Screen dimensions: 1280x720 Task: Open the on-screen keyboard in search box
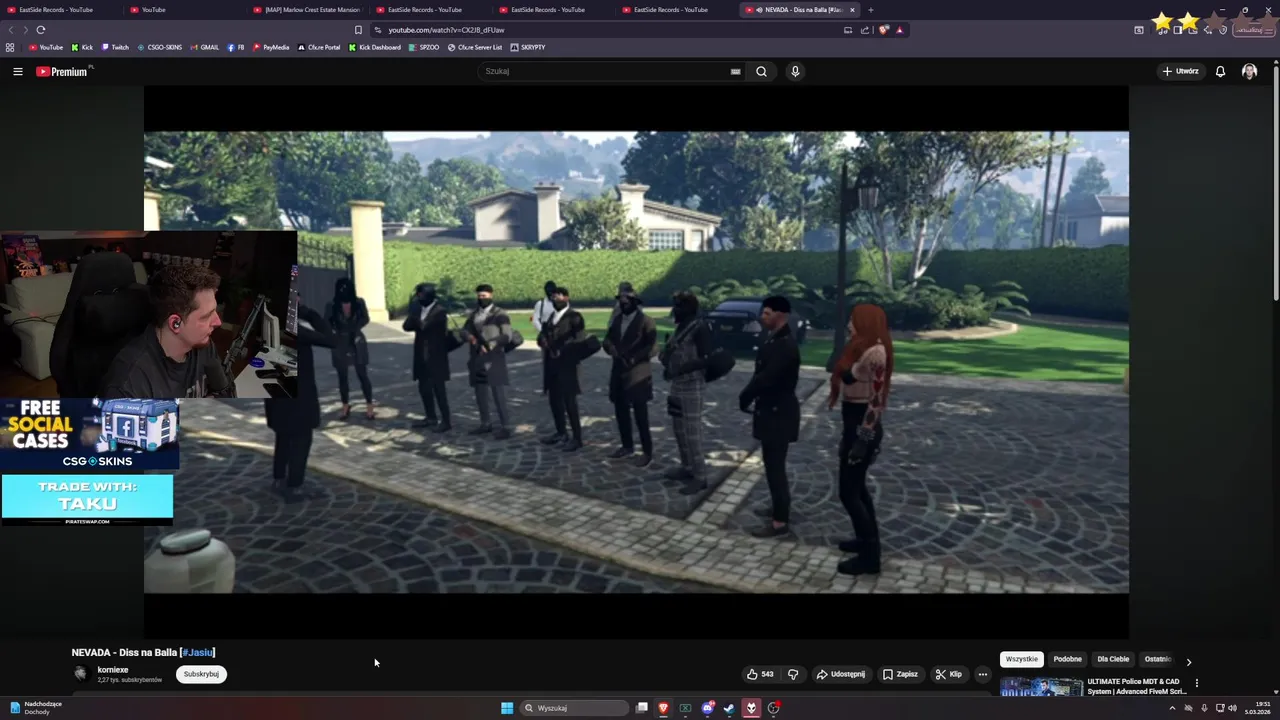pyautogui.click(x=735, y=72)
